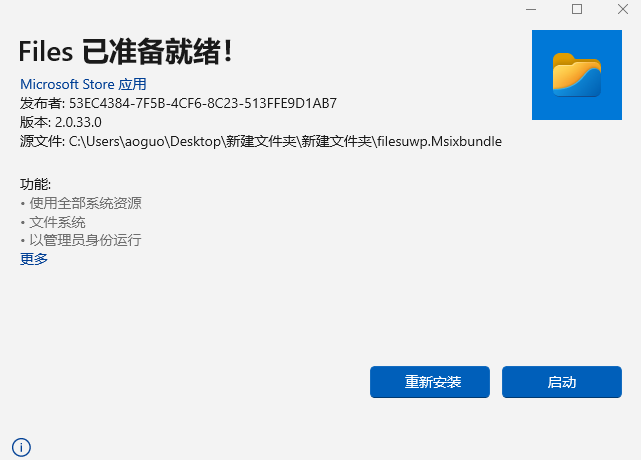Viewport: 641px width, 460px height.
Task: Launch the app with 启动 button
Action: point(562,382)
